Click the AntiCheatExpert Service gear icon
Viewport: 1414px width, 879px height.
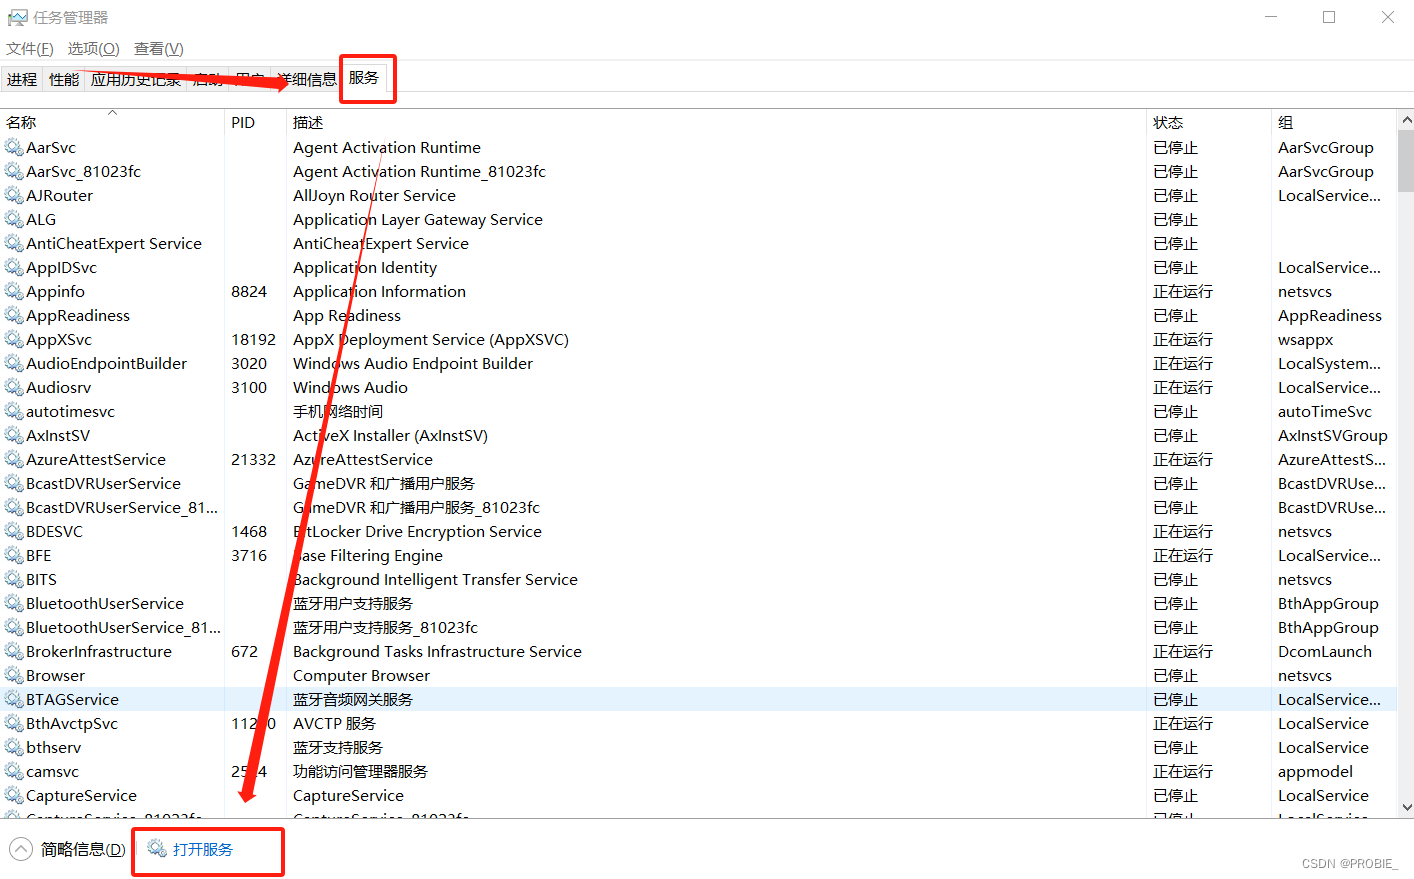(14, 243)
